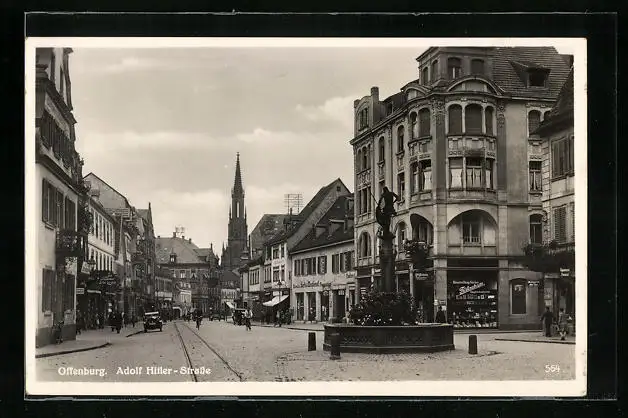Screen dimensions: 628x418
Task: Select the street name caption beside "Offenburg."
Action: click(163, 371)
